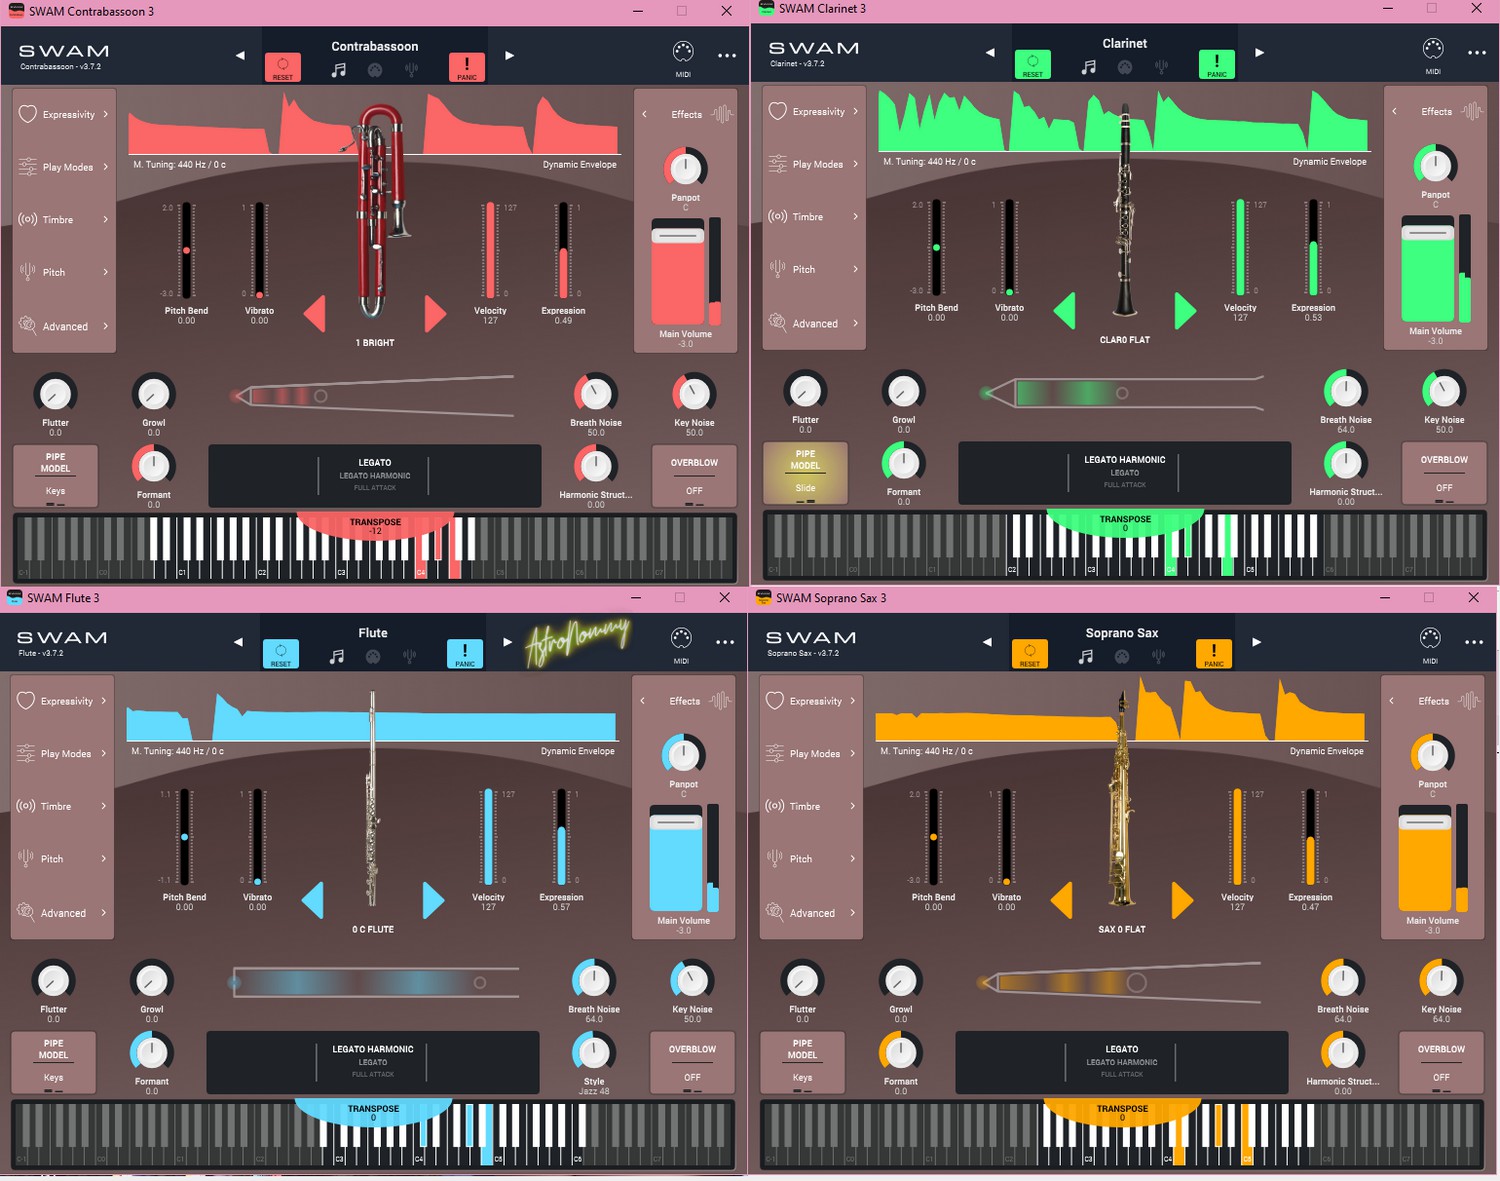Click blue PANIC icon in Flute window
The image size is (1500, 1181).
point(465,654)
